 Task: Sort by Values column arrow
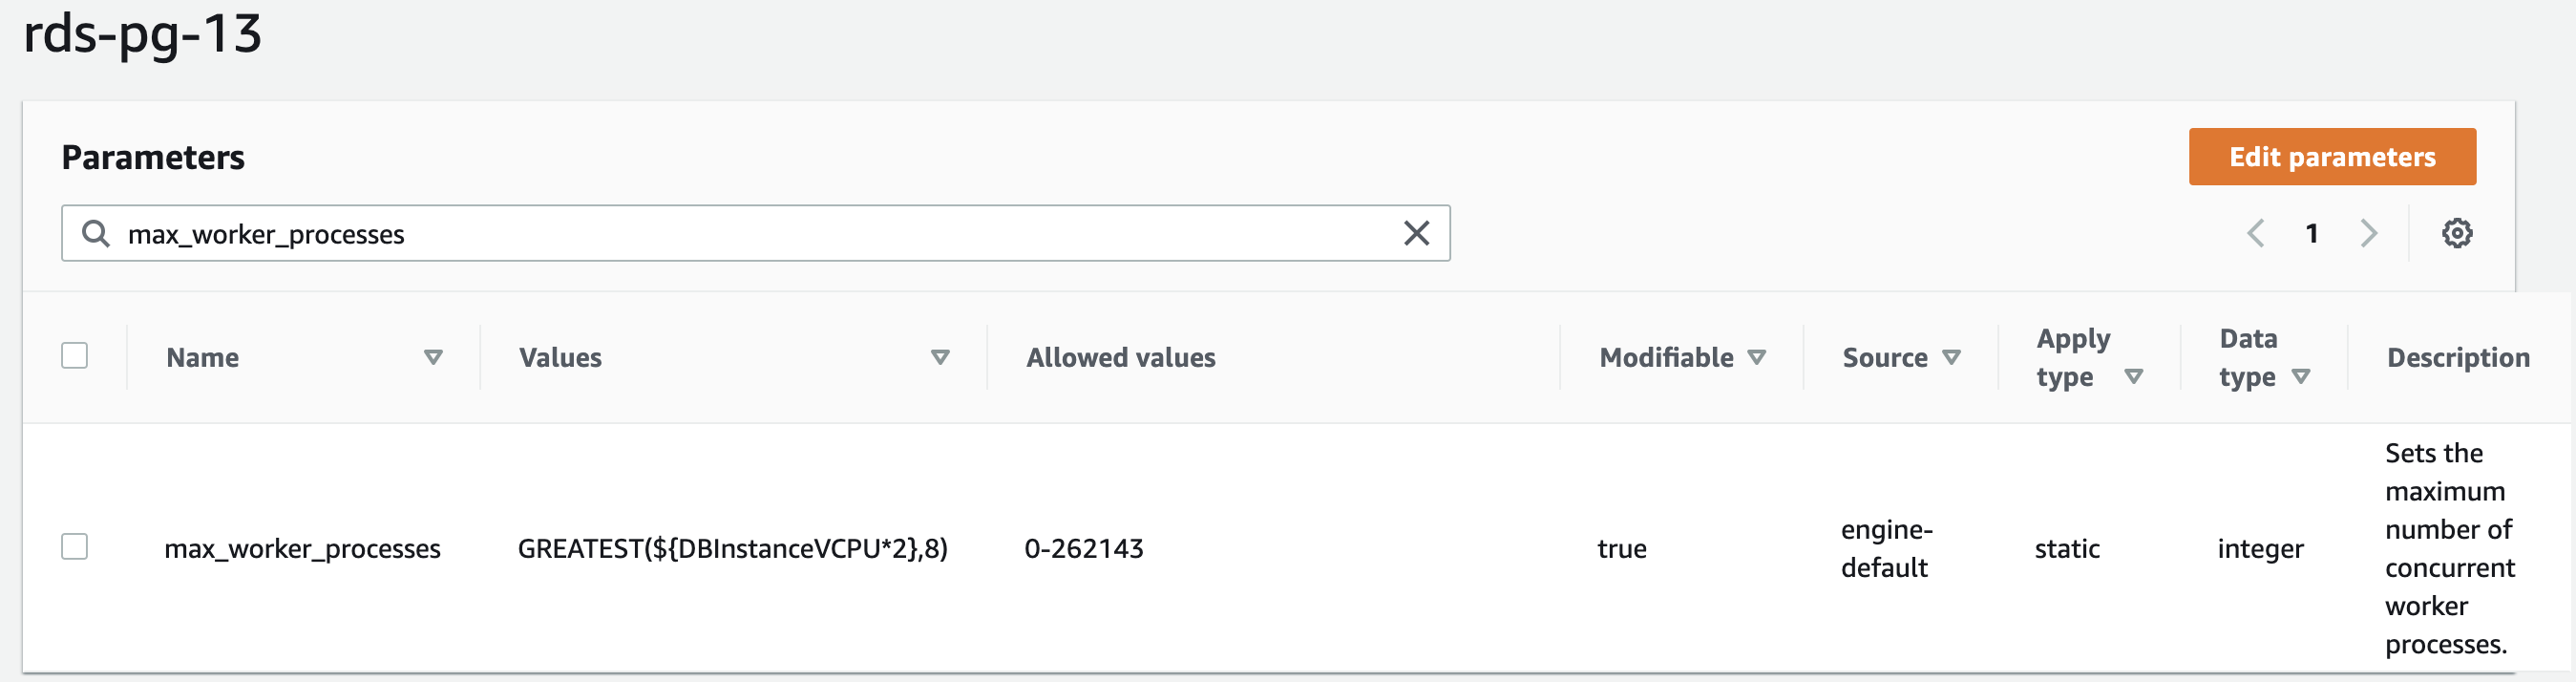(940, 358)
